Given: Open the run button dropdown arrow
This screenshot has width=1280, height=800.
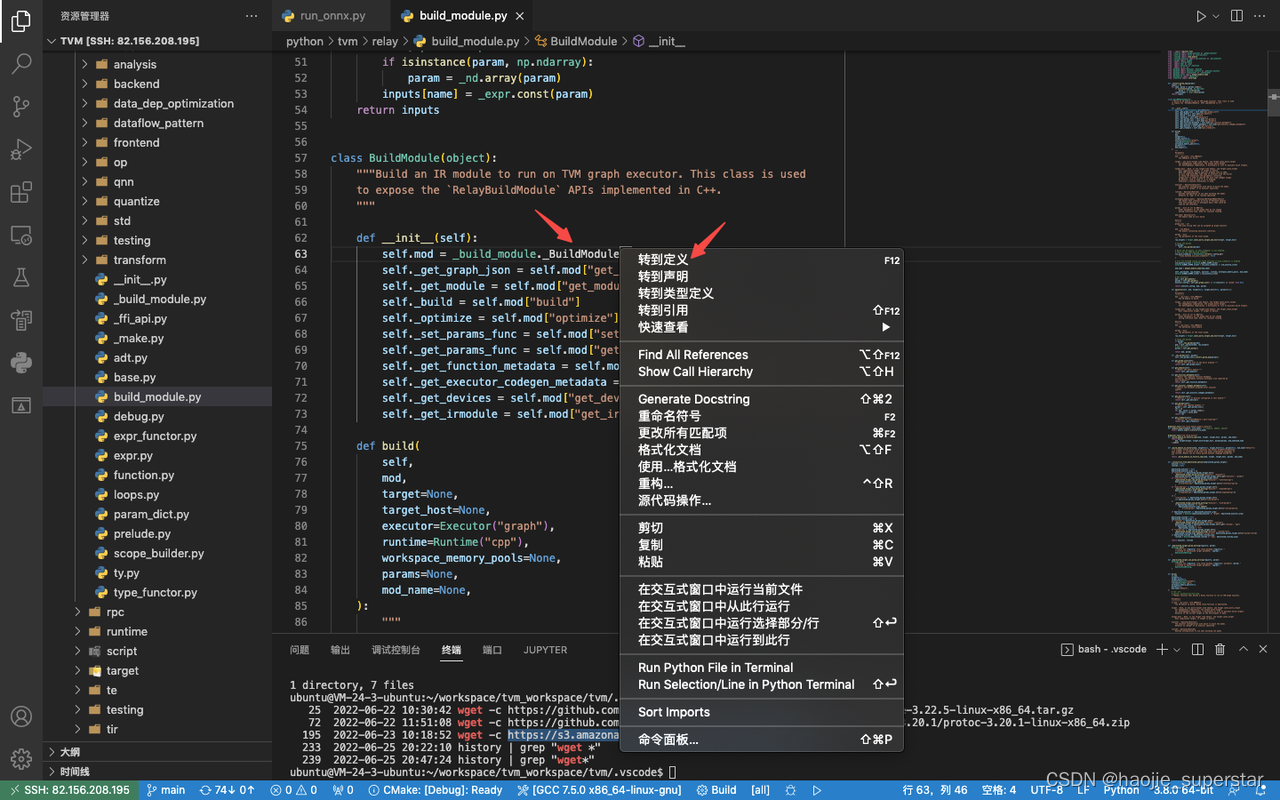Looking at the screenshot, I should [1216, 16].
